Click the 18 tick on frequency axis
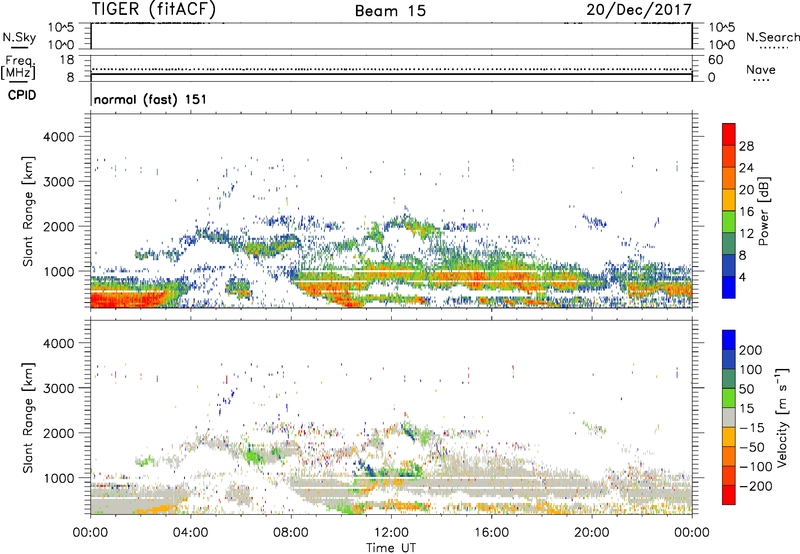Image resolution: width=800 pixels, height=554 pixels. tap(67, 60)
